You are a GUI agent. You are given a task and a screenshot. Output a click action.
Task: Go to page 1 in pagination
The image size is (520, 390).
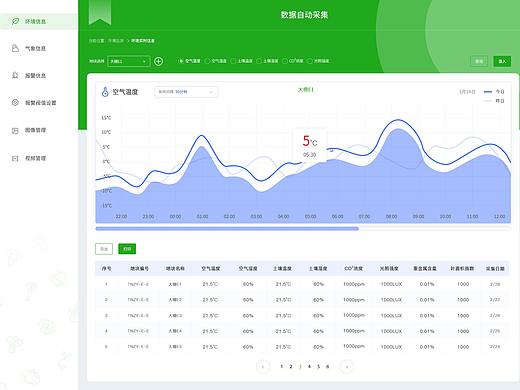pos(282,367)
